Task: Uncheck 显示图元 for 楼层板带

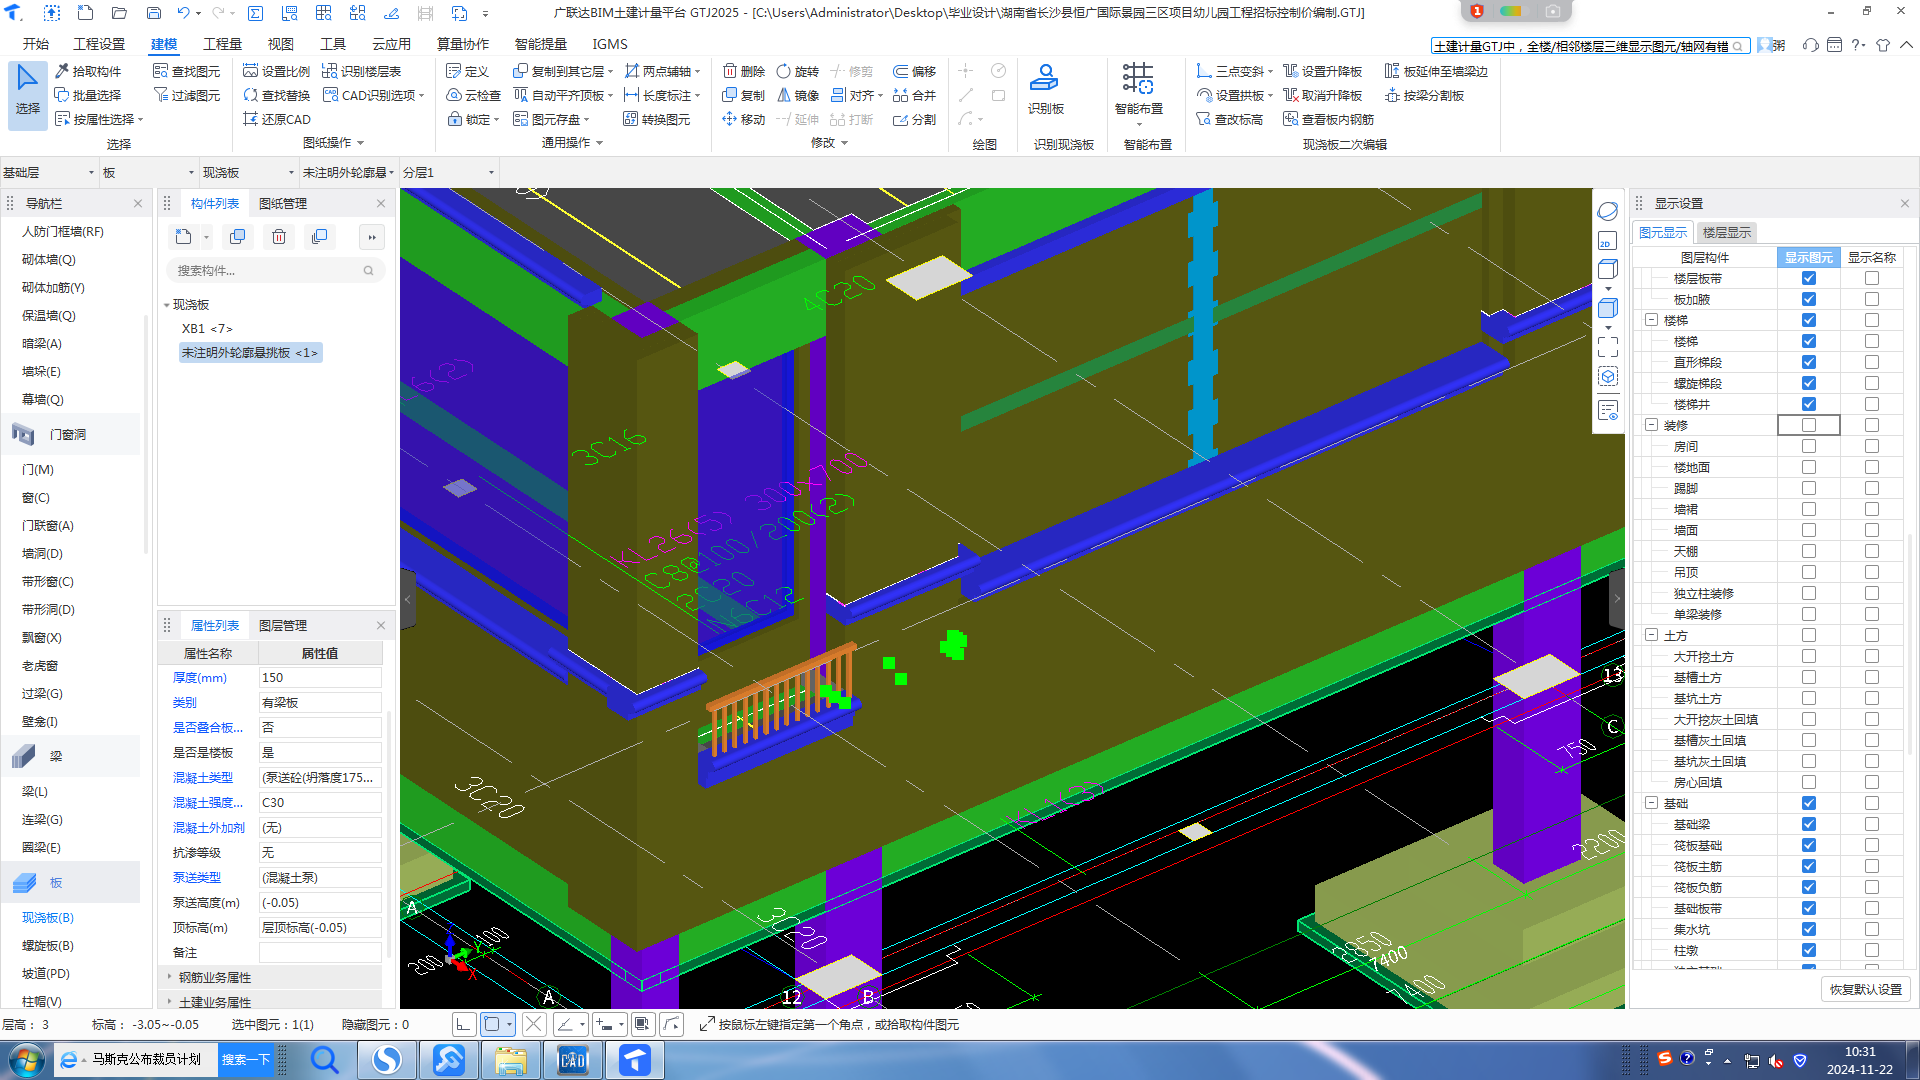Action: (x=1808, y=278)
